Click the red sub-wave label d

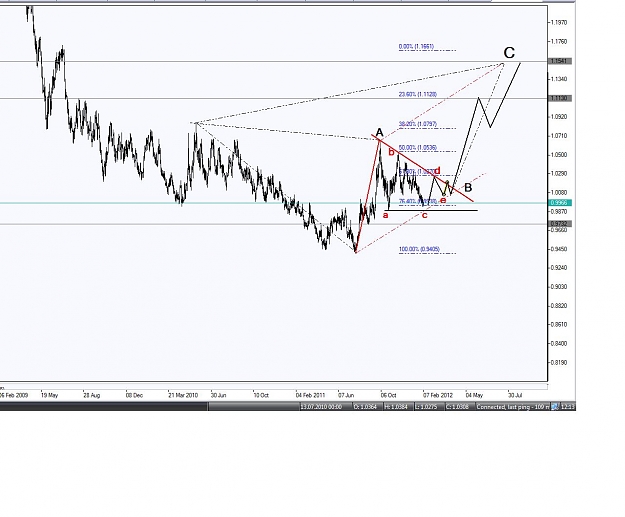click(437, 171)
